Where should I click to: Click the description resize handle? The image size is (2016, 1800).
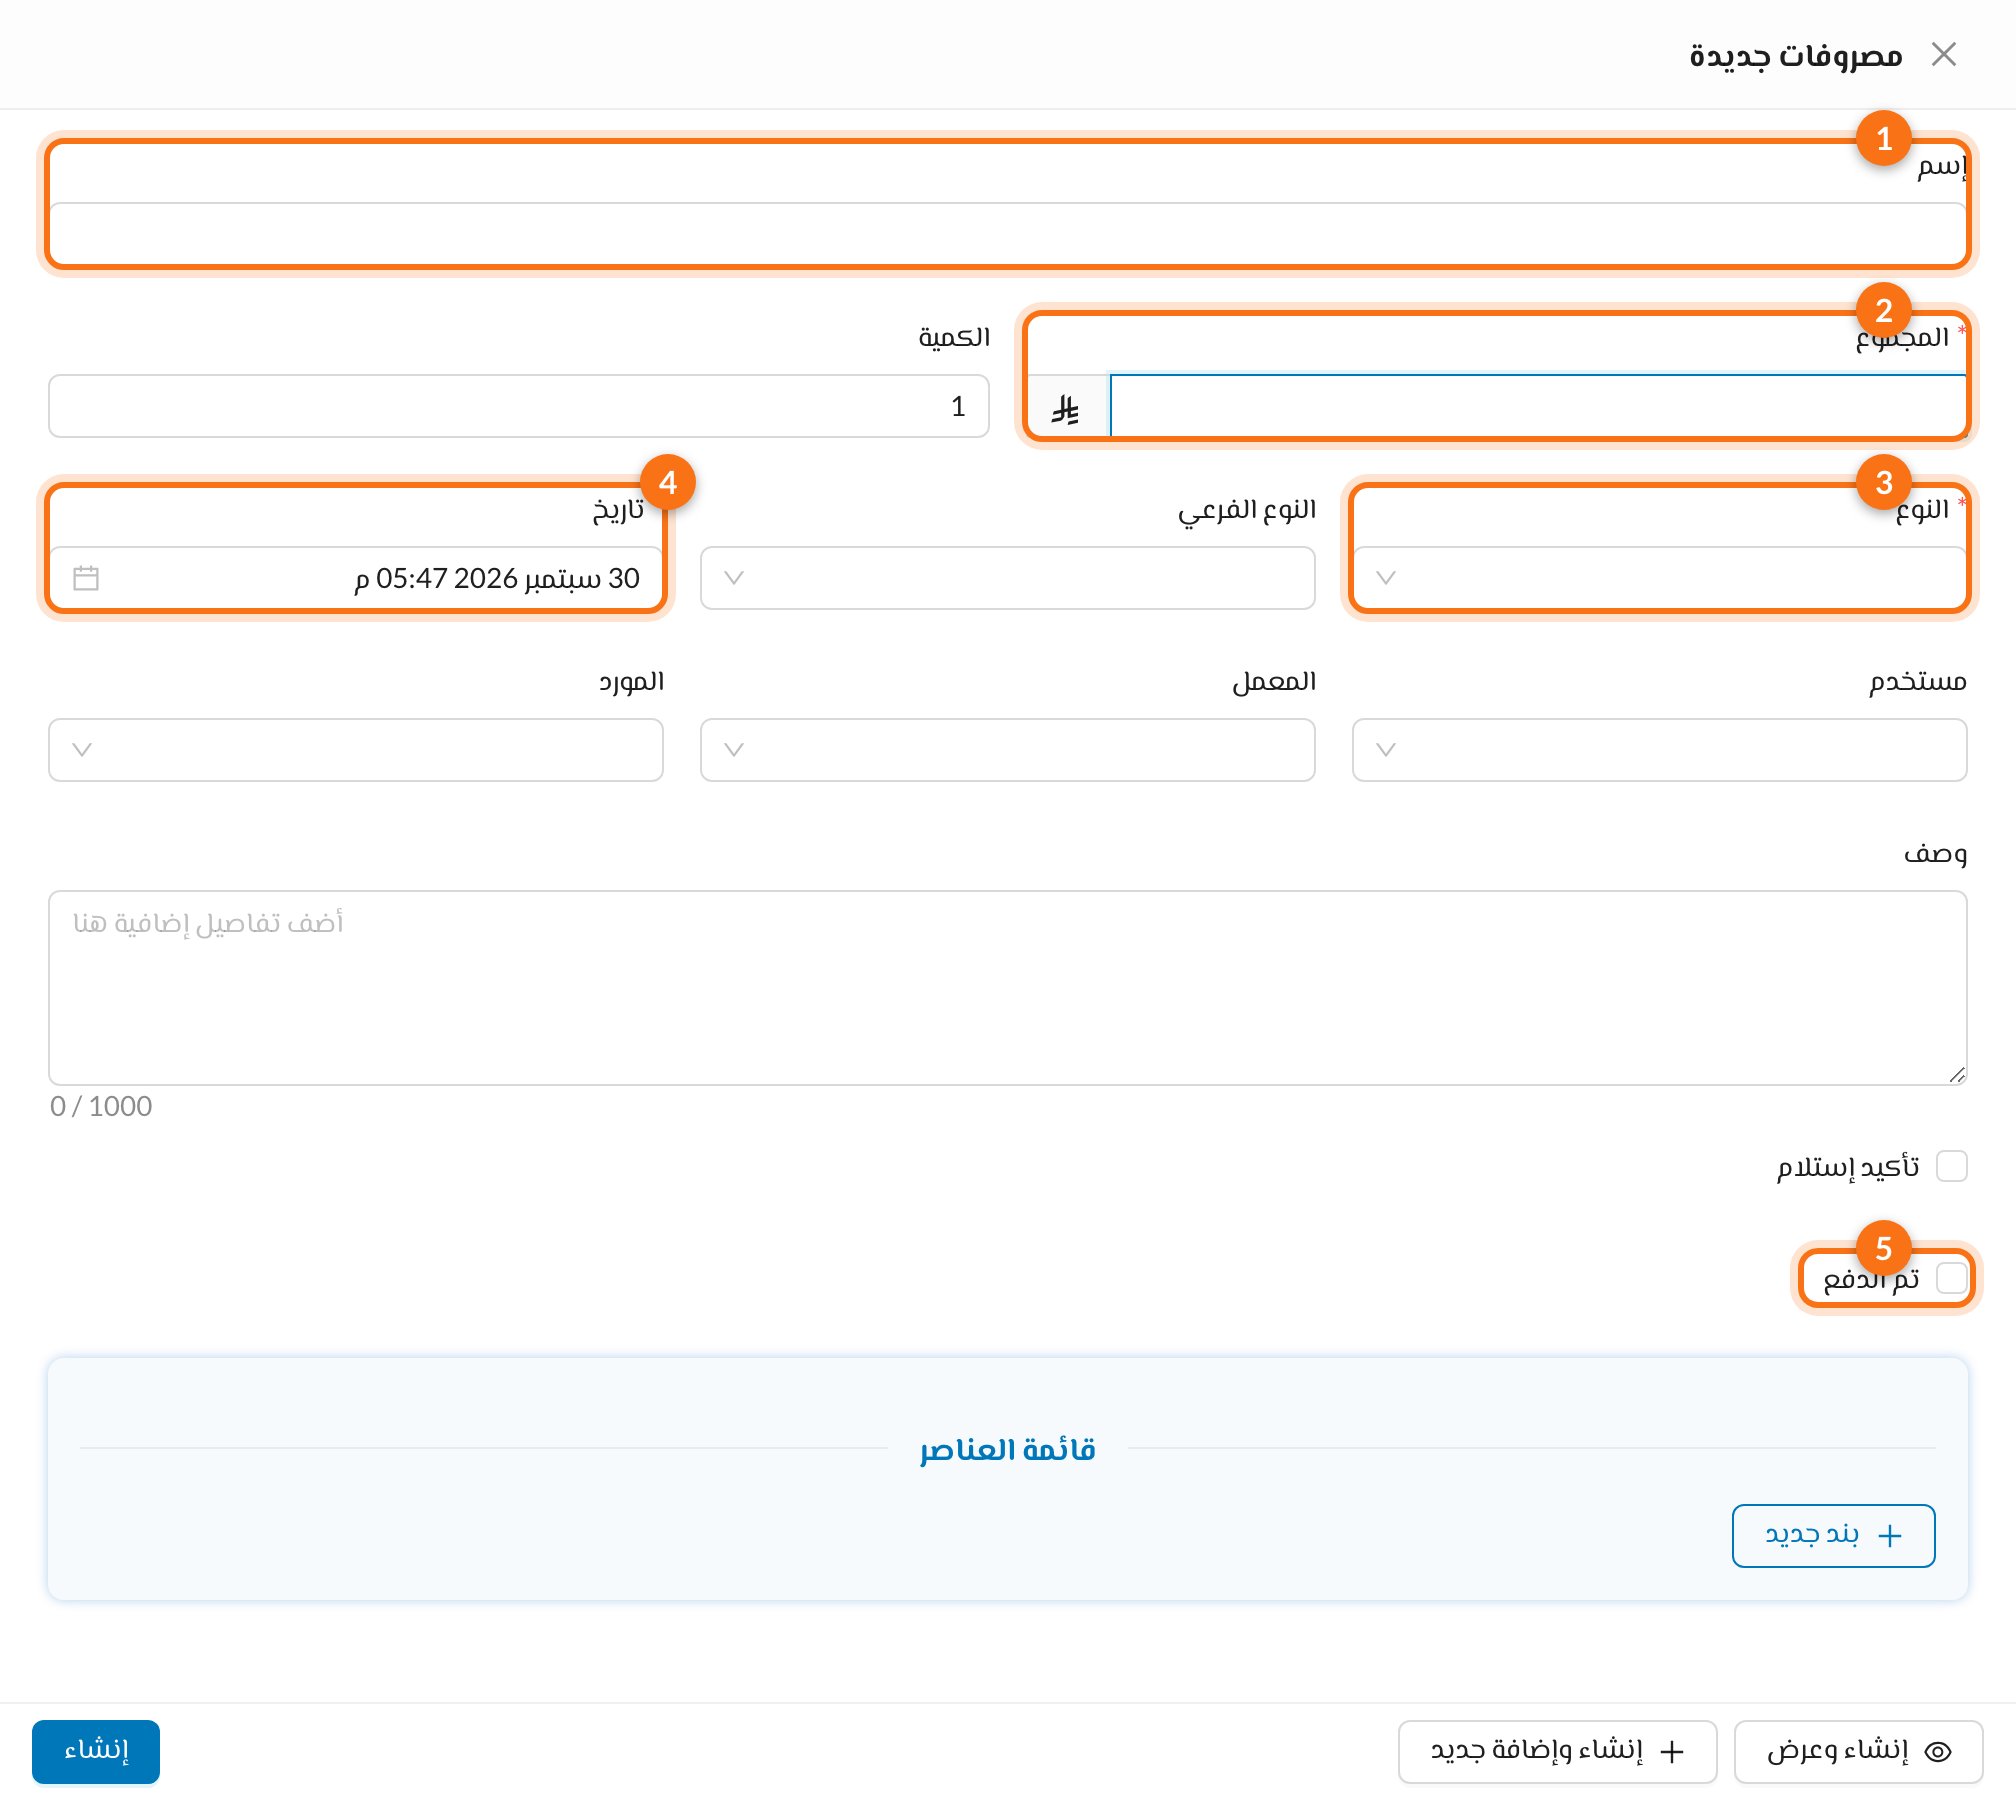1957,1075
